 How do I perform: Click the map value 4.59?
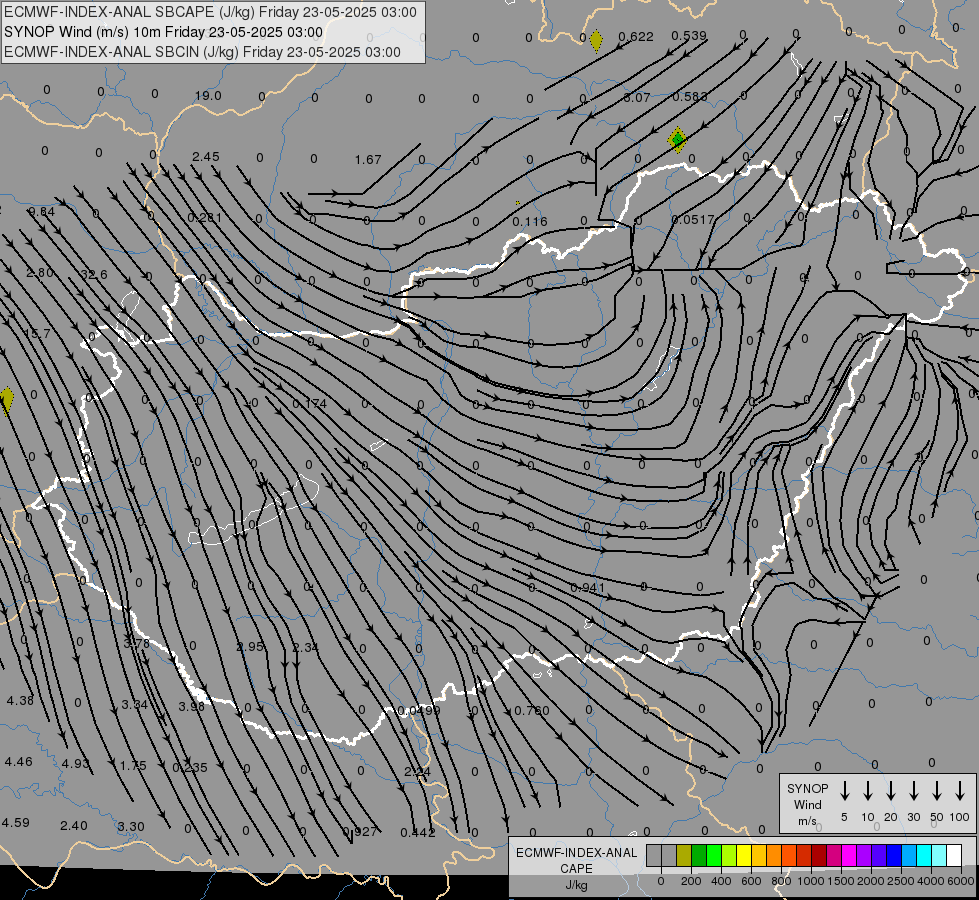pyautogui.click(x=16, y=823)
